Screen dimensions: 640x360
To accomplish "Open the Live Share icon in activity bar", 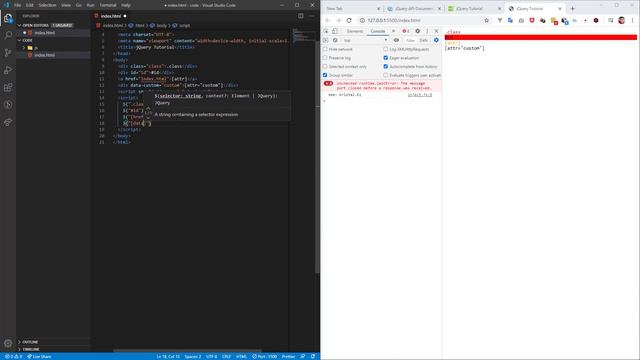I will point(8,122).
